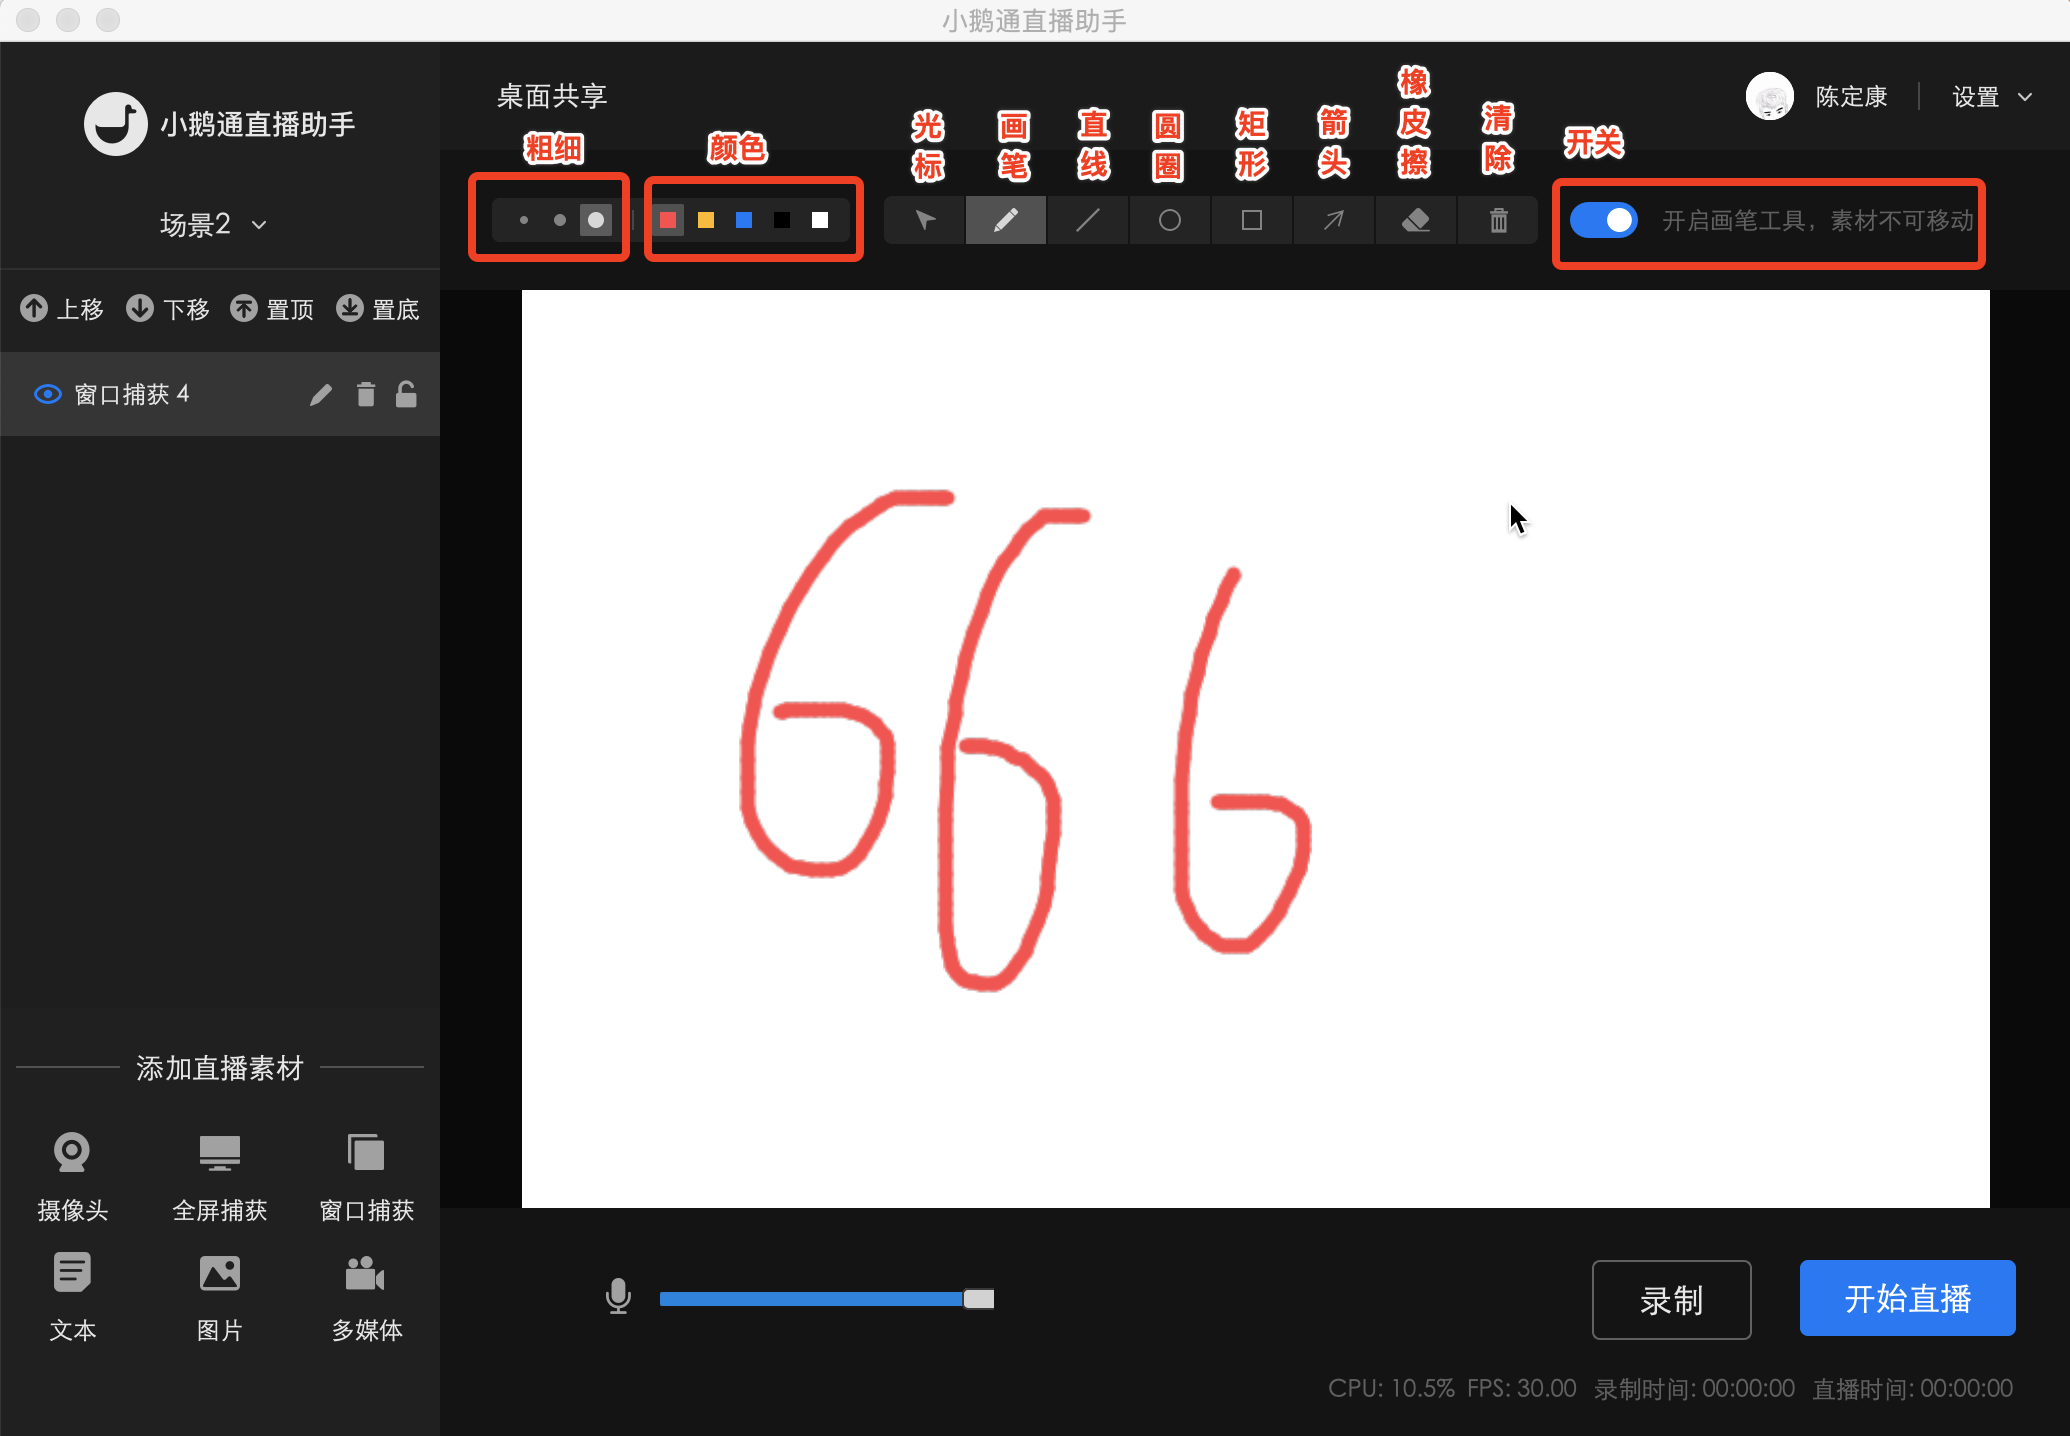Select the 画笔 (pen) drawing tool
Image resolution: width=2070 pixels, height=1436 pixels.
point(1004,220)
